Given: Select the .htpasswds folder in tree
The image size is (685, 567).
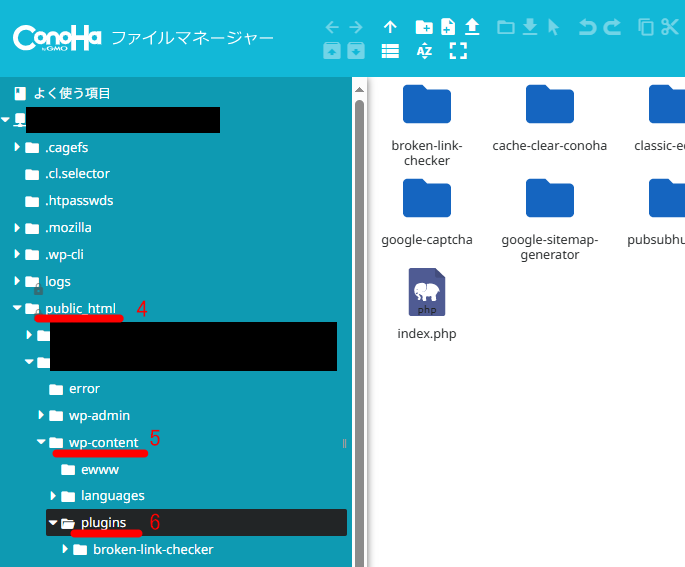Looking at the screenshot, I should [69, 201].
